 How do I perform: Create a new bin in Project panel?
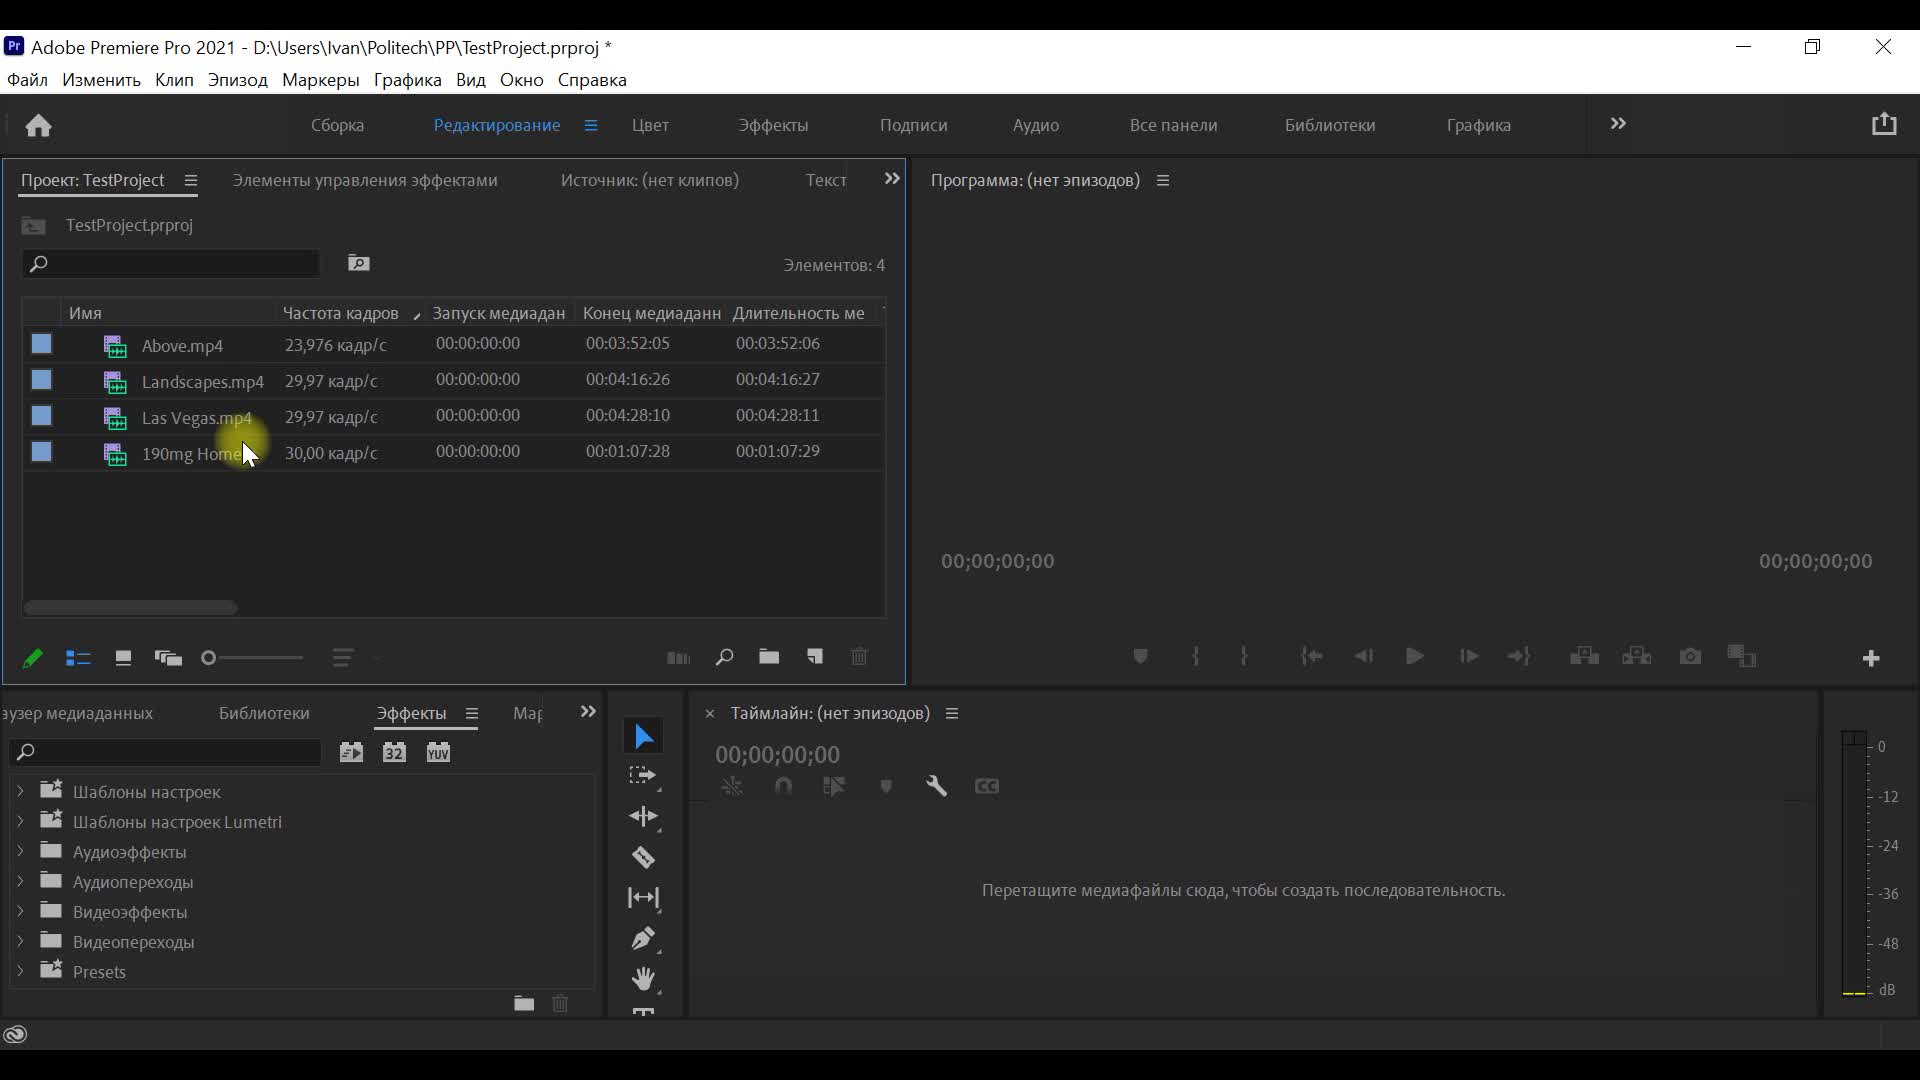click(x=769, y=657)
